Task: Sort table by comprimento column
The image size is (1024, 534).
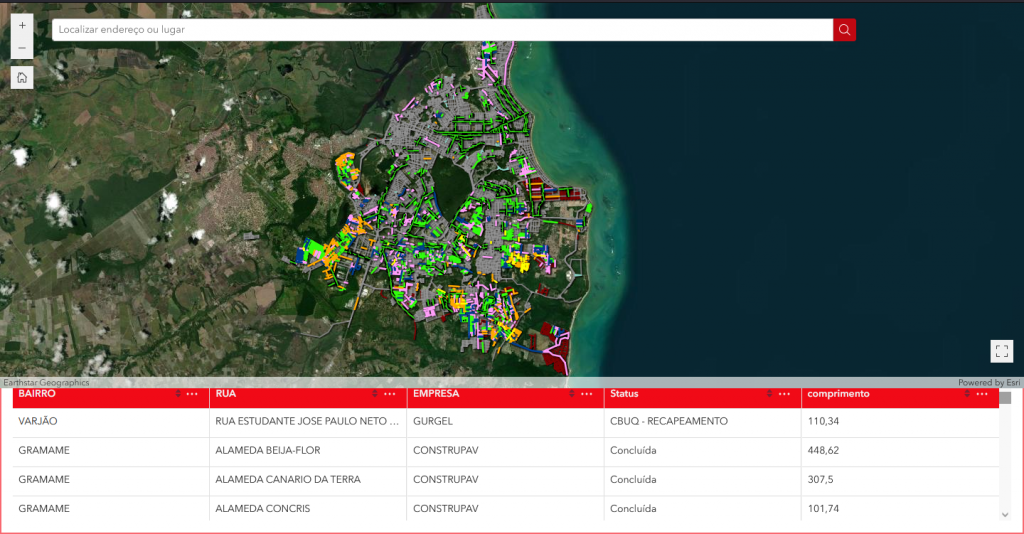Action: click(x=967, y=394)
